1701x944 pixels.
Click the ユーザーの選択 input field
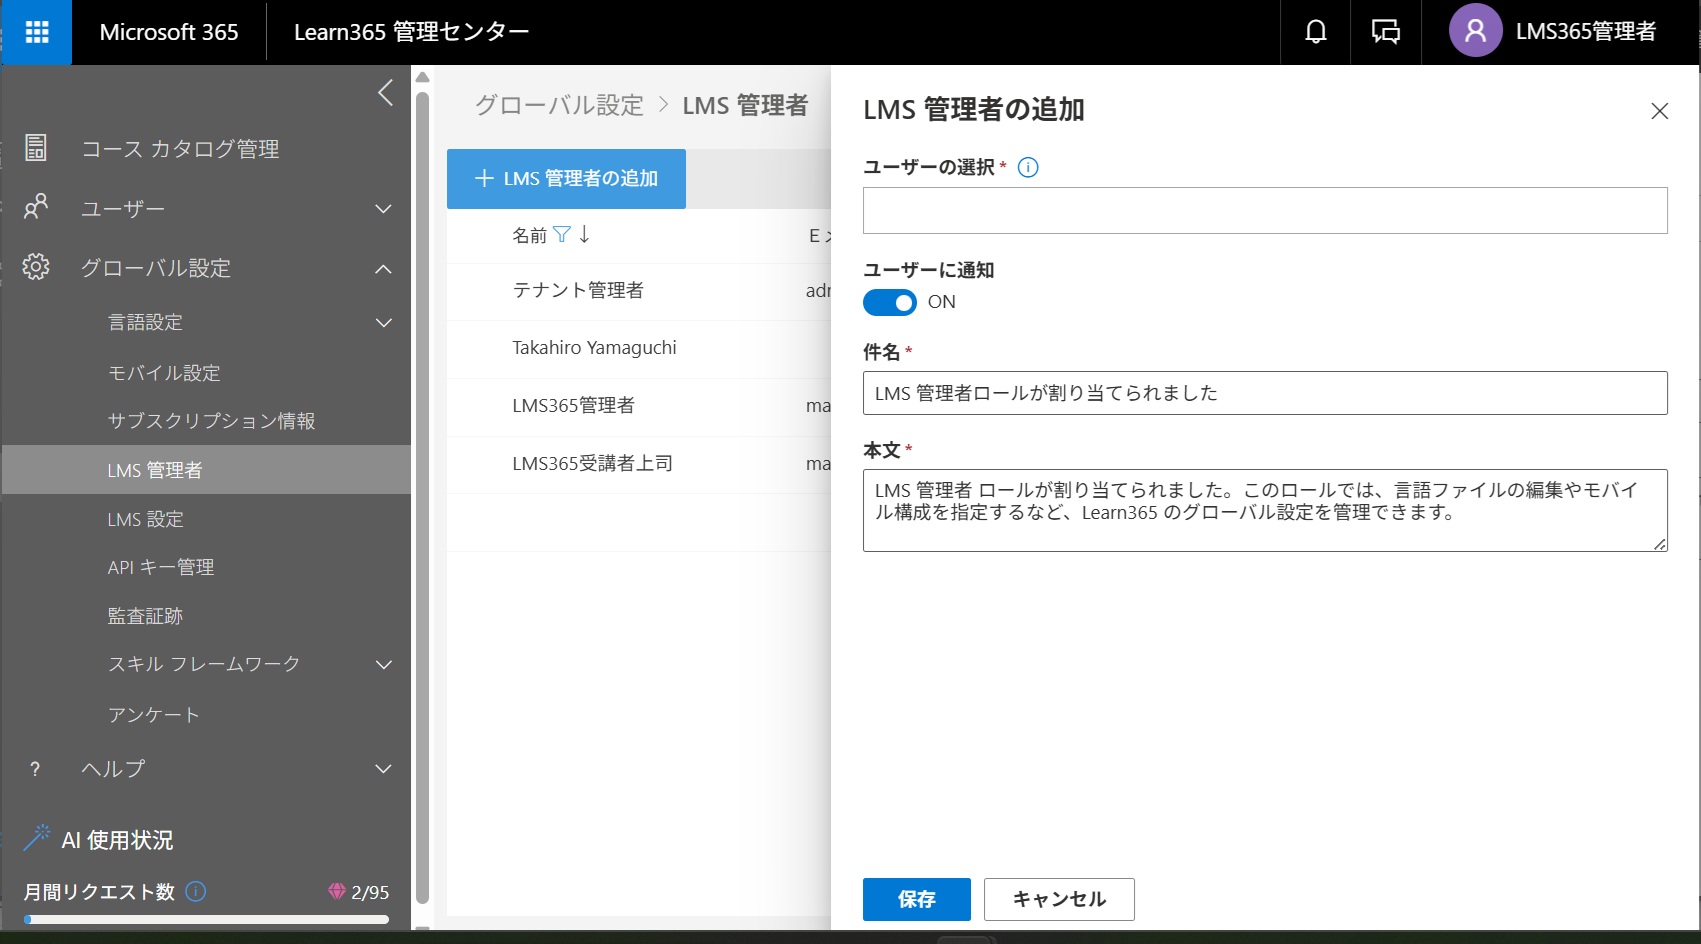(1265, 210)
